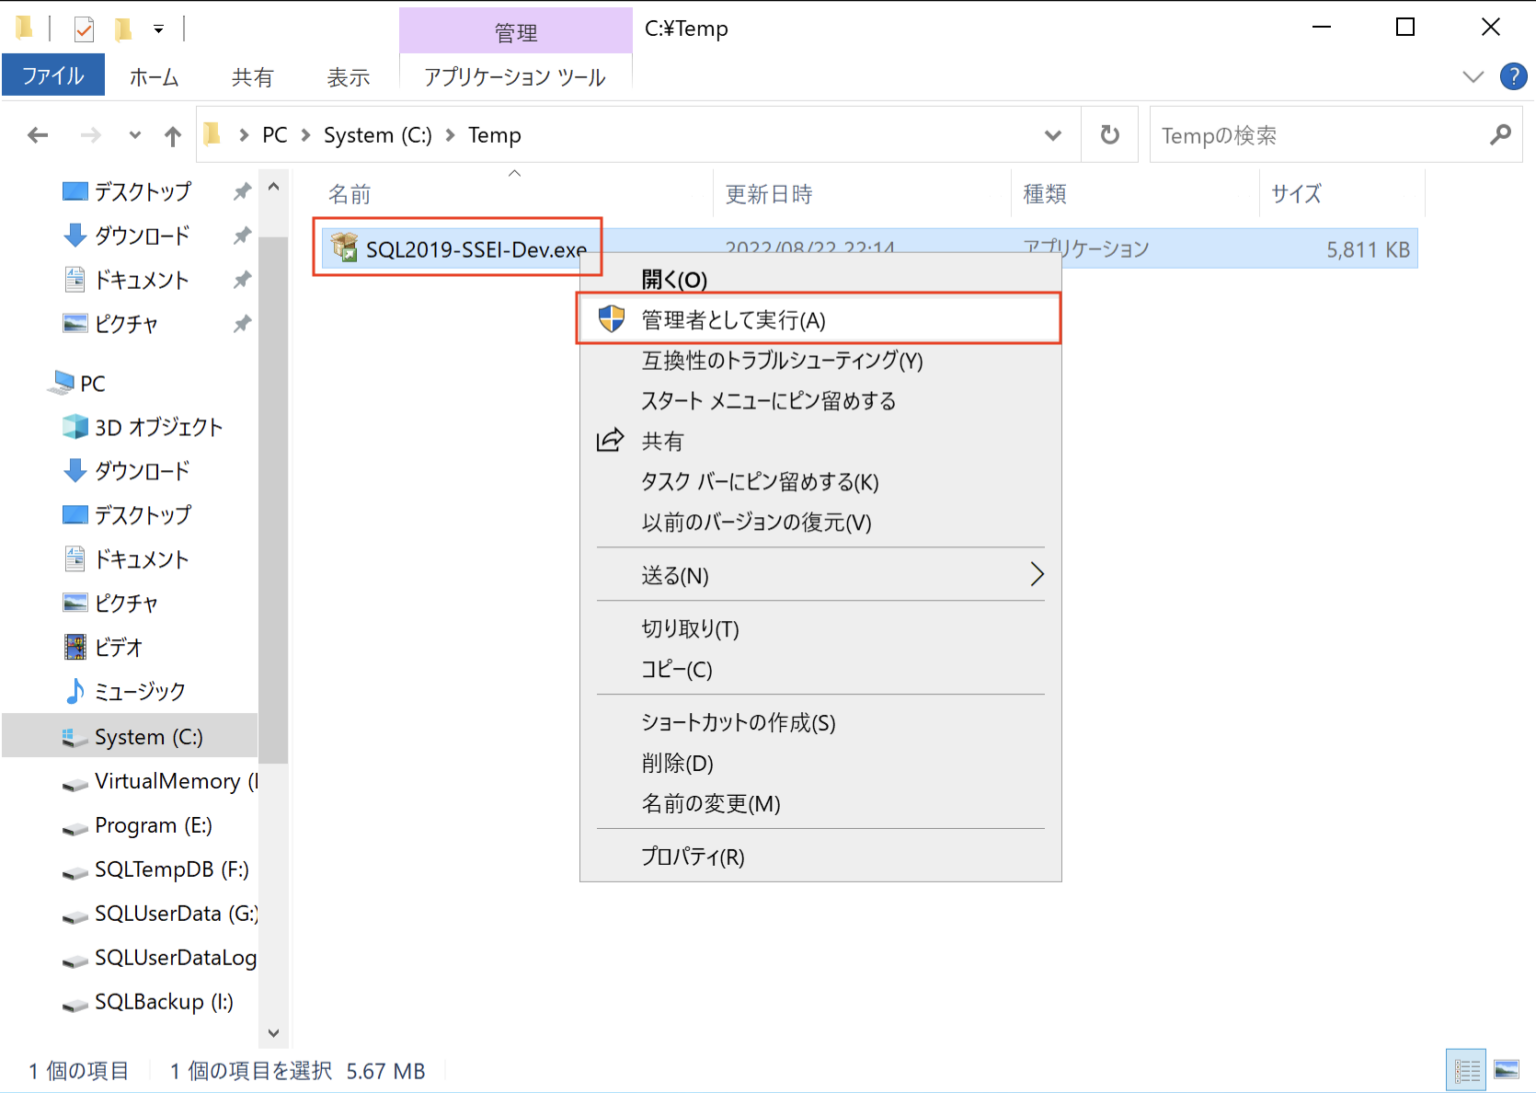Screen dimensions: 1536x1093
Task: Navigate up one level with the Up arrow
Action: click(172, 134)
